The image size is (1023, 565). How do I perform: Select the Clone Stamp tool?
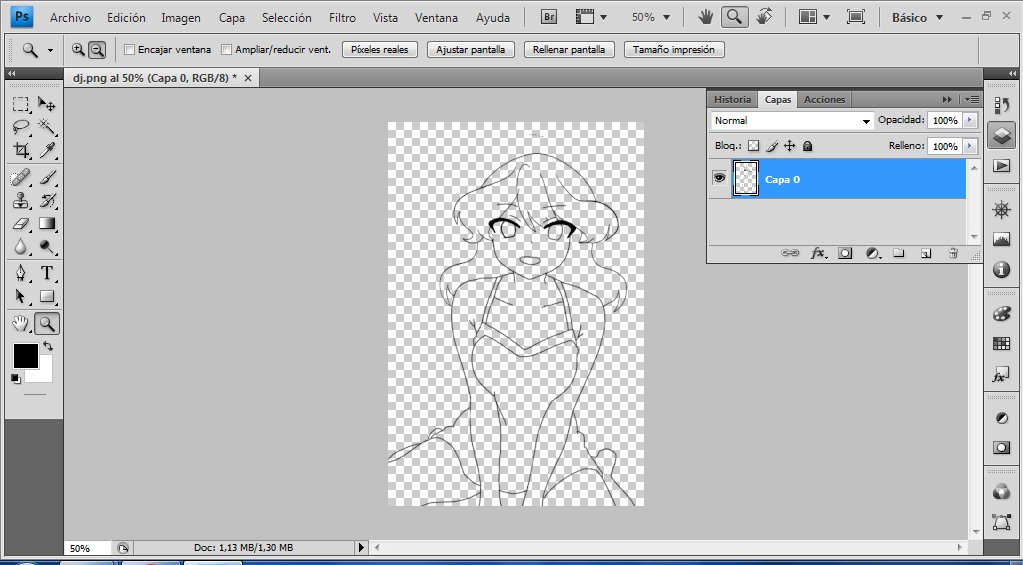[21, 200]
